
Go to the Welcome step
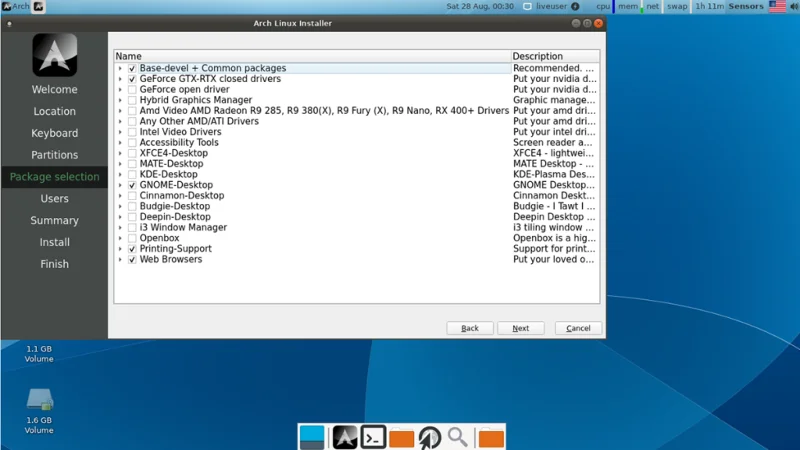point(55,89)
